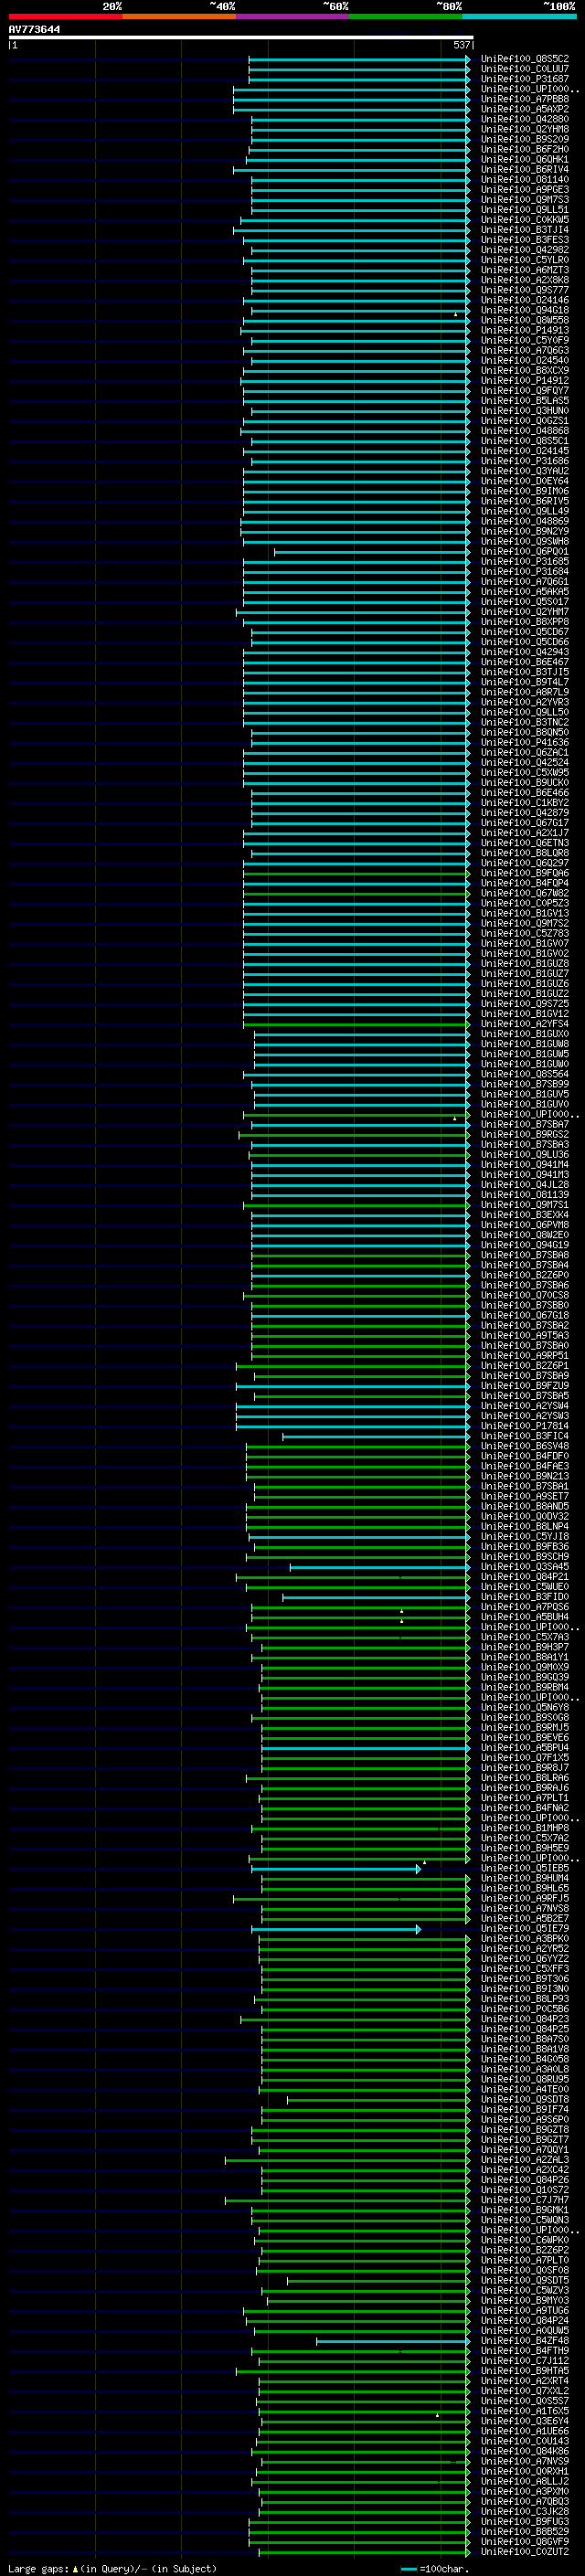Select hit label UniRef100_A6MZT3
Image resolution: width=585 pixels, height=2576 pixels.
(525, 270)
